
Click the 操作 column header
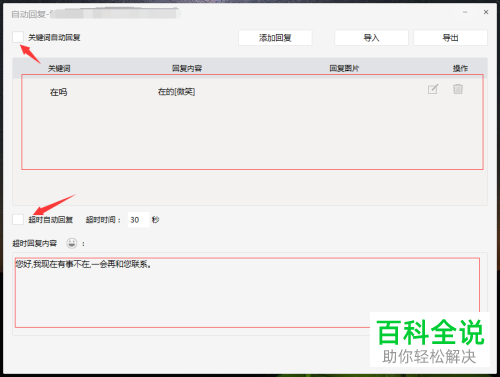click(x=460, y=68)
